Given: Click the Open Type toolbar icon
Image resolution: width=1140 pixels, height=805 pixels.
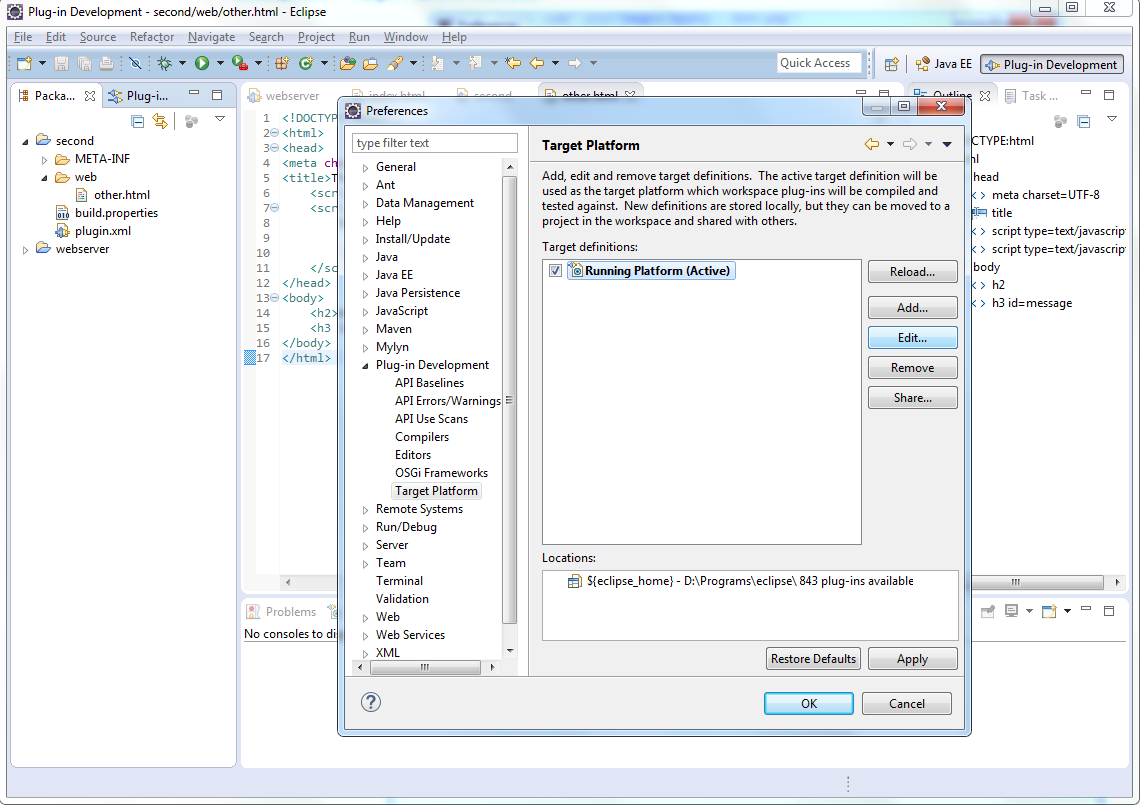Looking at the screenshot, I should [x=348, y=63].
